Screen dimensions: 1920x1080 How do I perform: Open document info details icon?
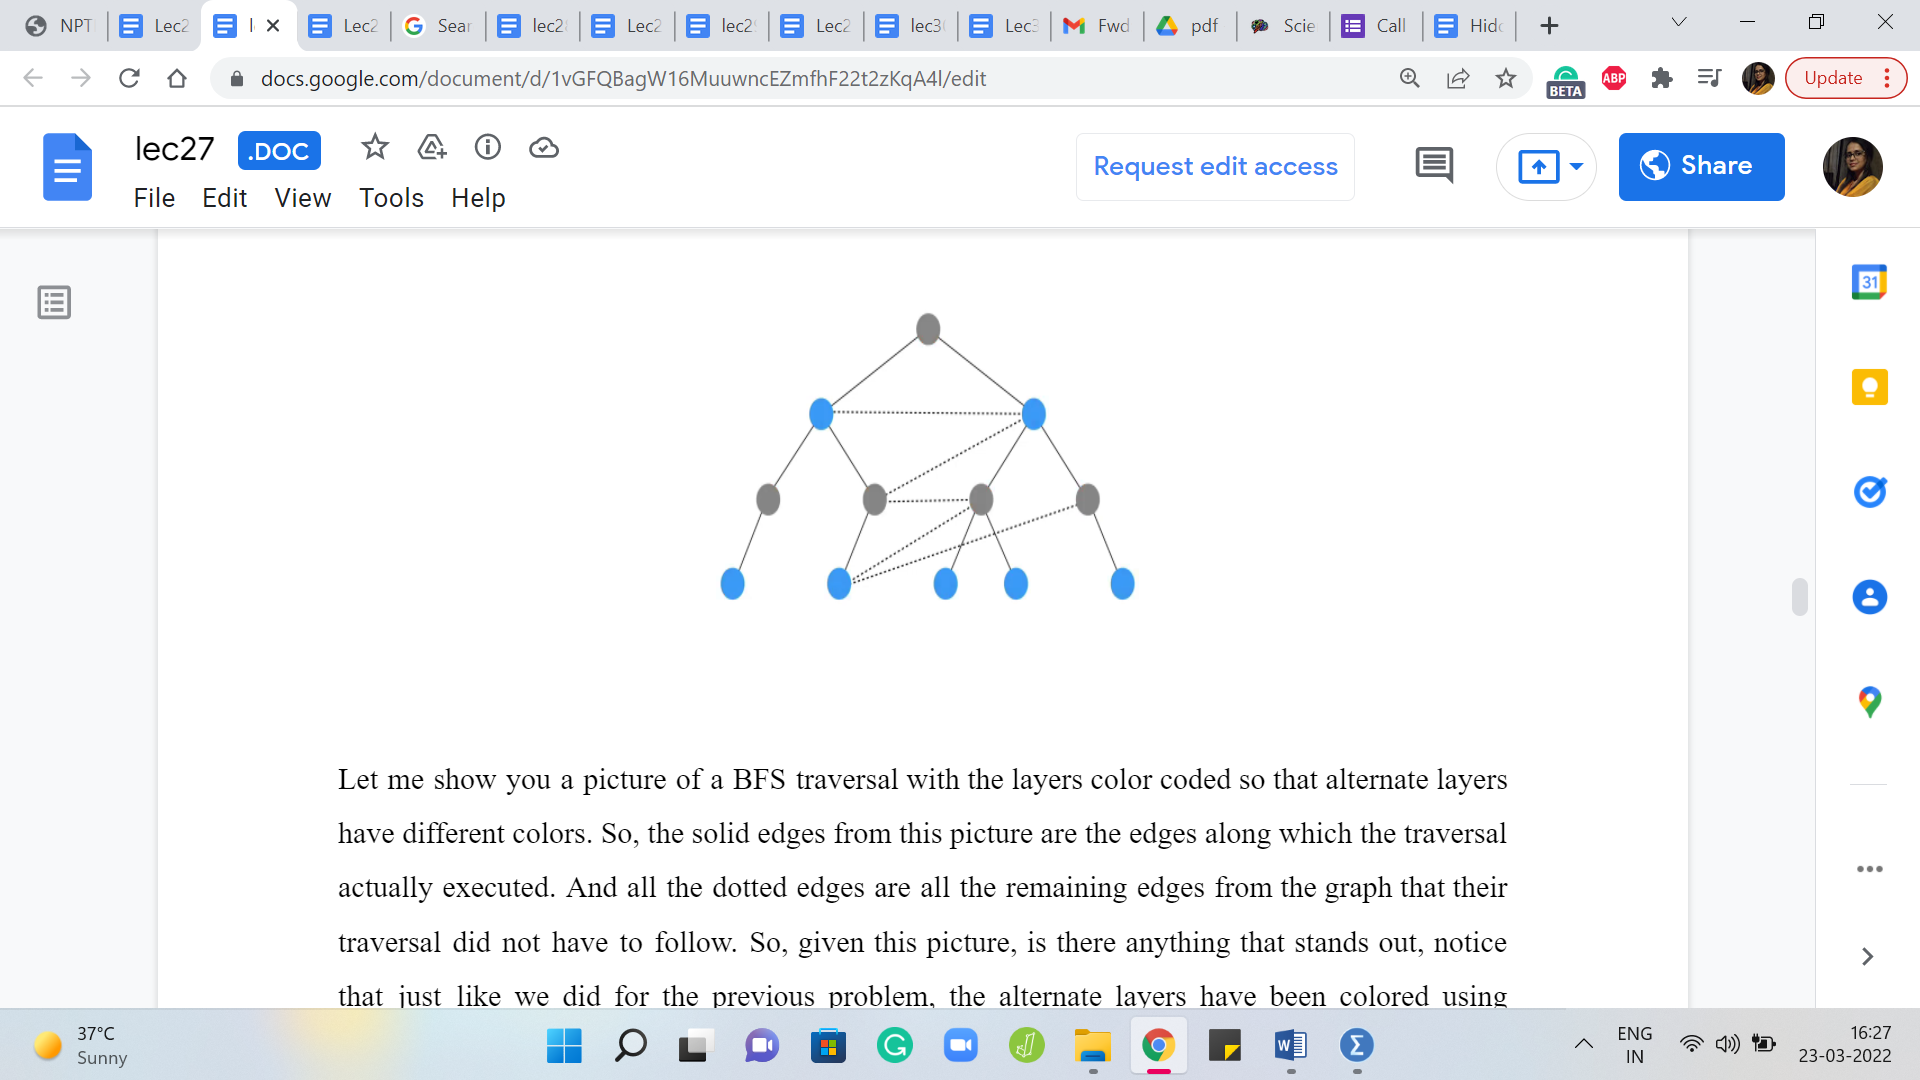tap(487, 148)
